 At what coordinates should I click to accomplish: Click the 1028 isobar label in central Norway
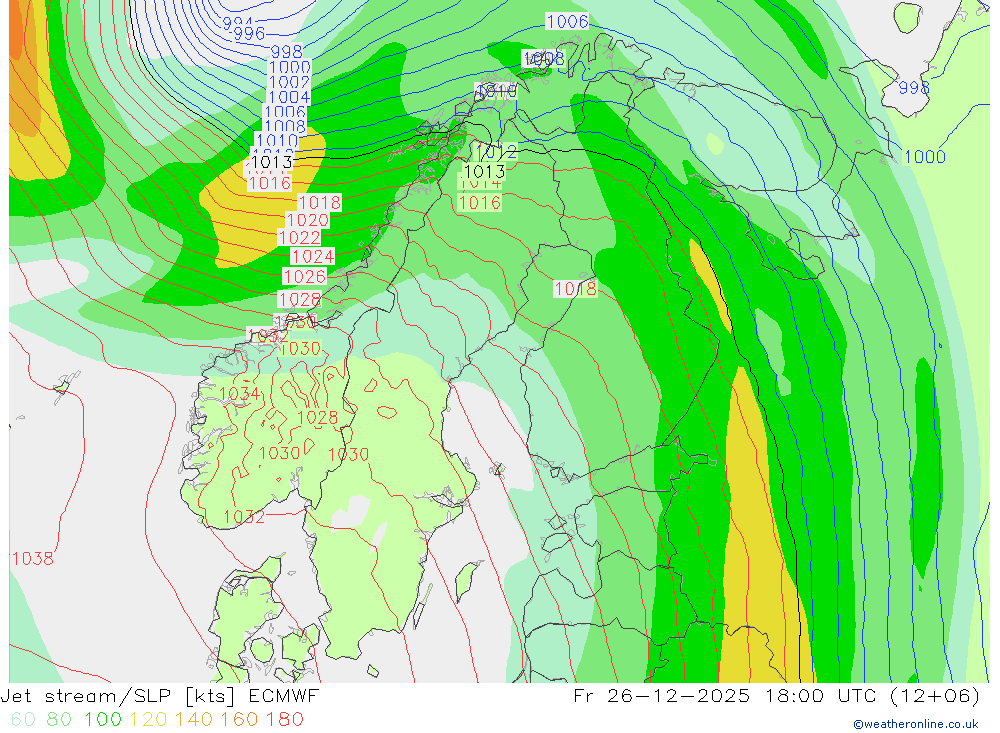[318, 417]
